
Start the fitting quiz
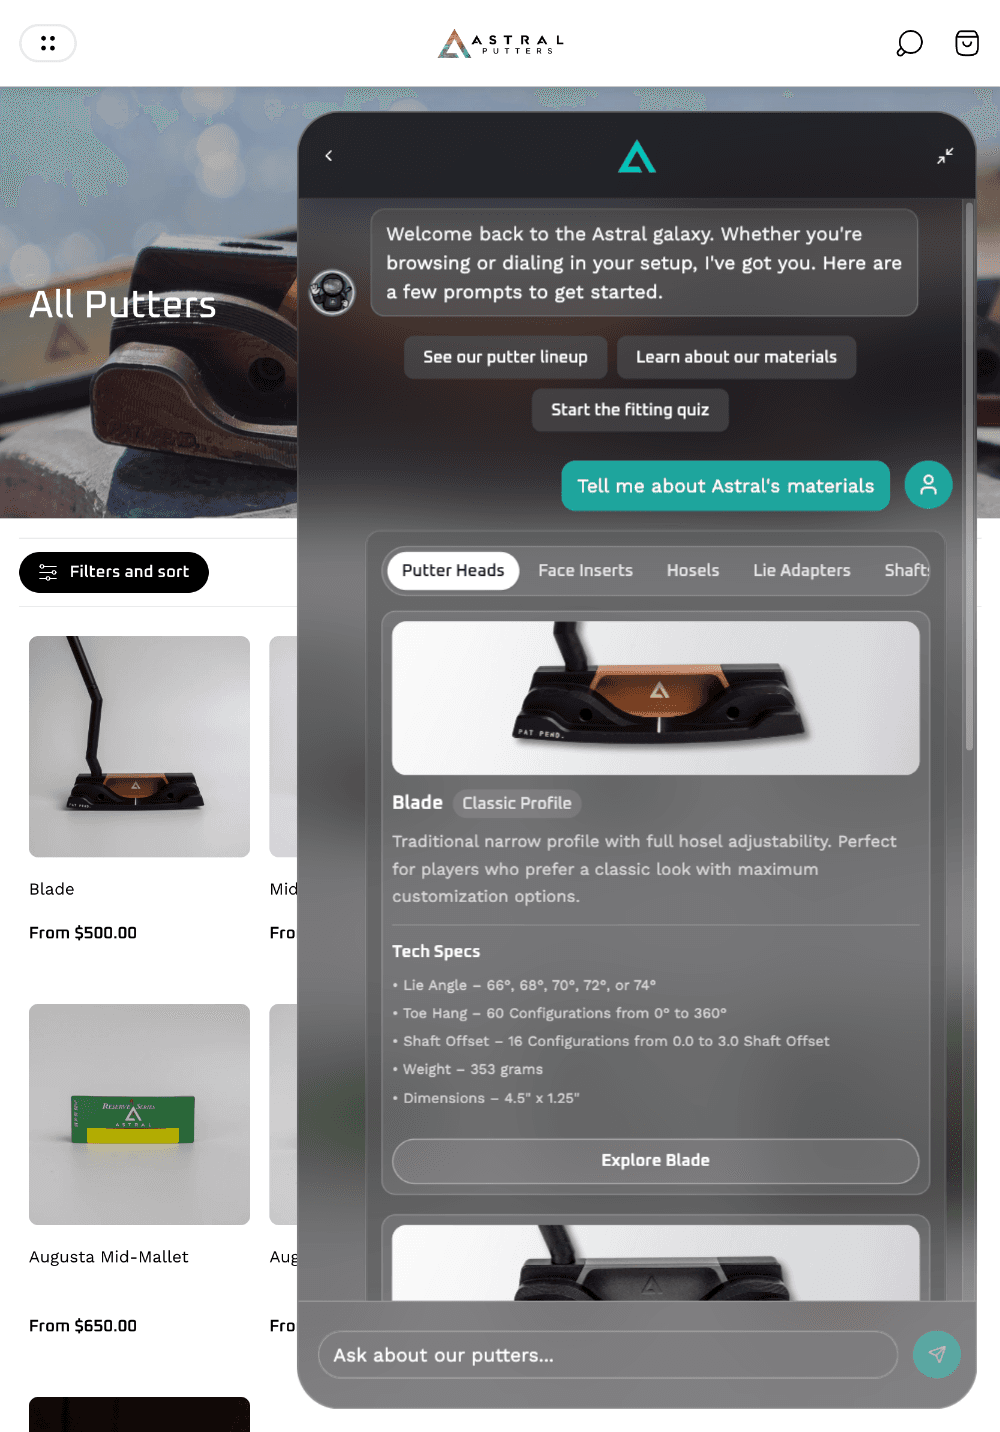pos(630,410)
